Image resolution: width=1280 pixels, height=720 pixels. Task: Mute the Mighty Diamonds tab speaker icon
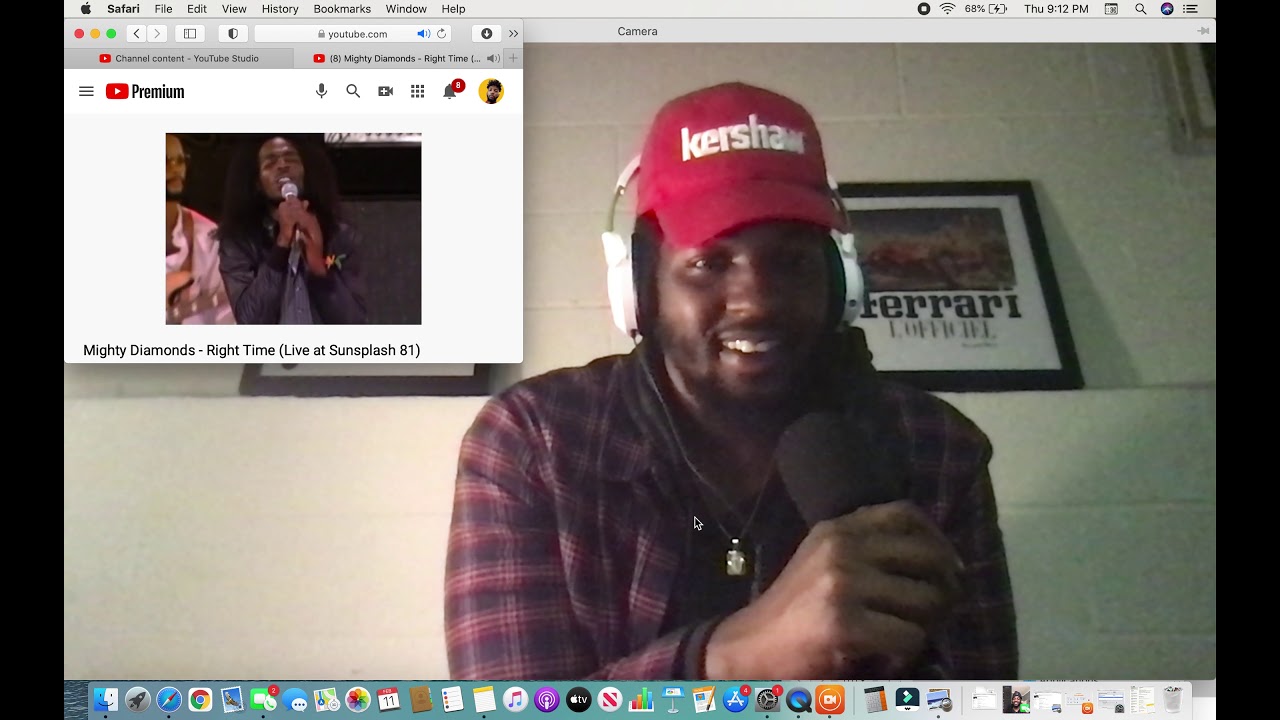[x=492, y=58]
